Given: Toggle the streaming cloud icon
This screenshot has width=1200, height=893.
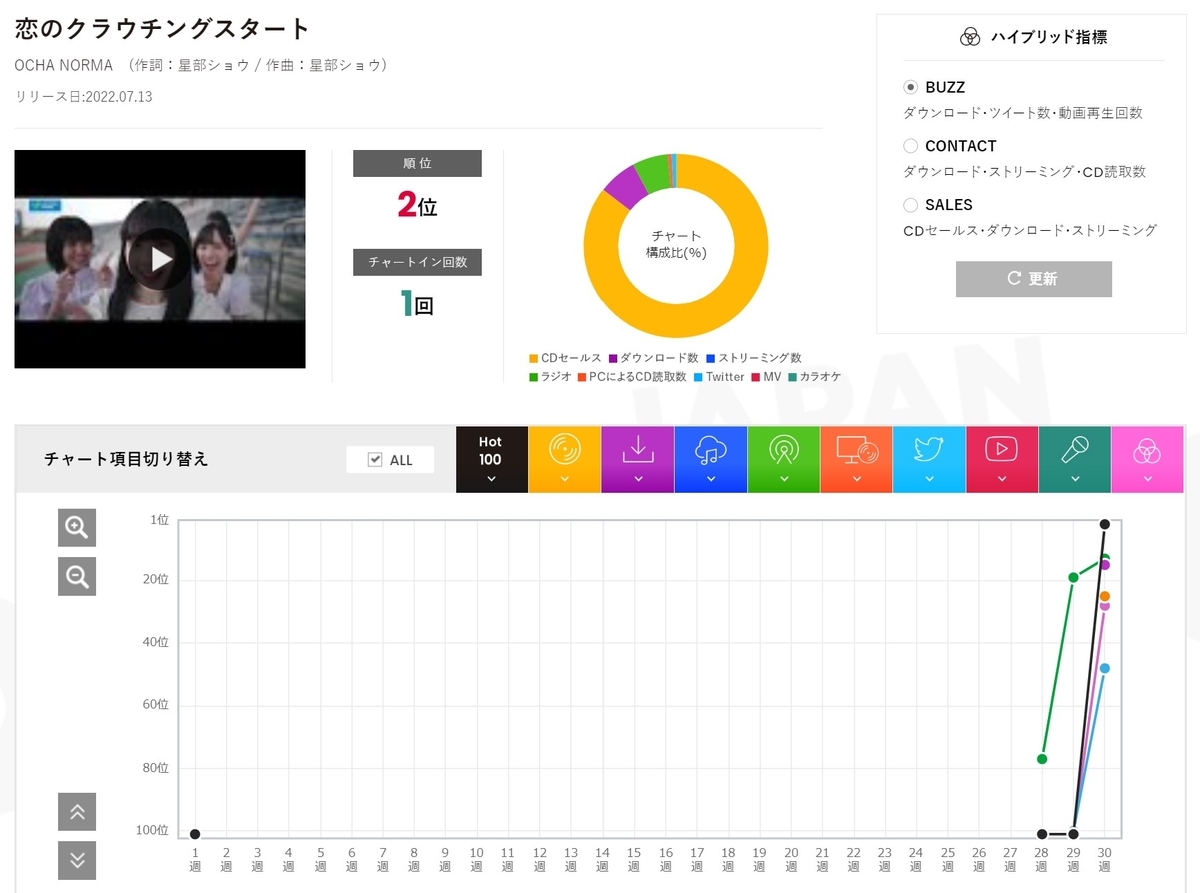Looking at the screenshot, I should point(710,459).
